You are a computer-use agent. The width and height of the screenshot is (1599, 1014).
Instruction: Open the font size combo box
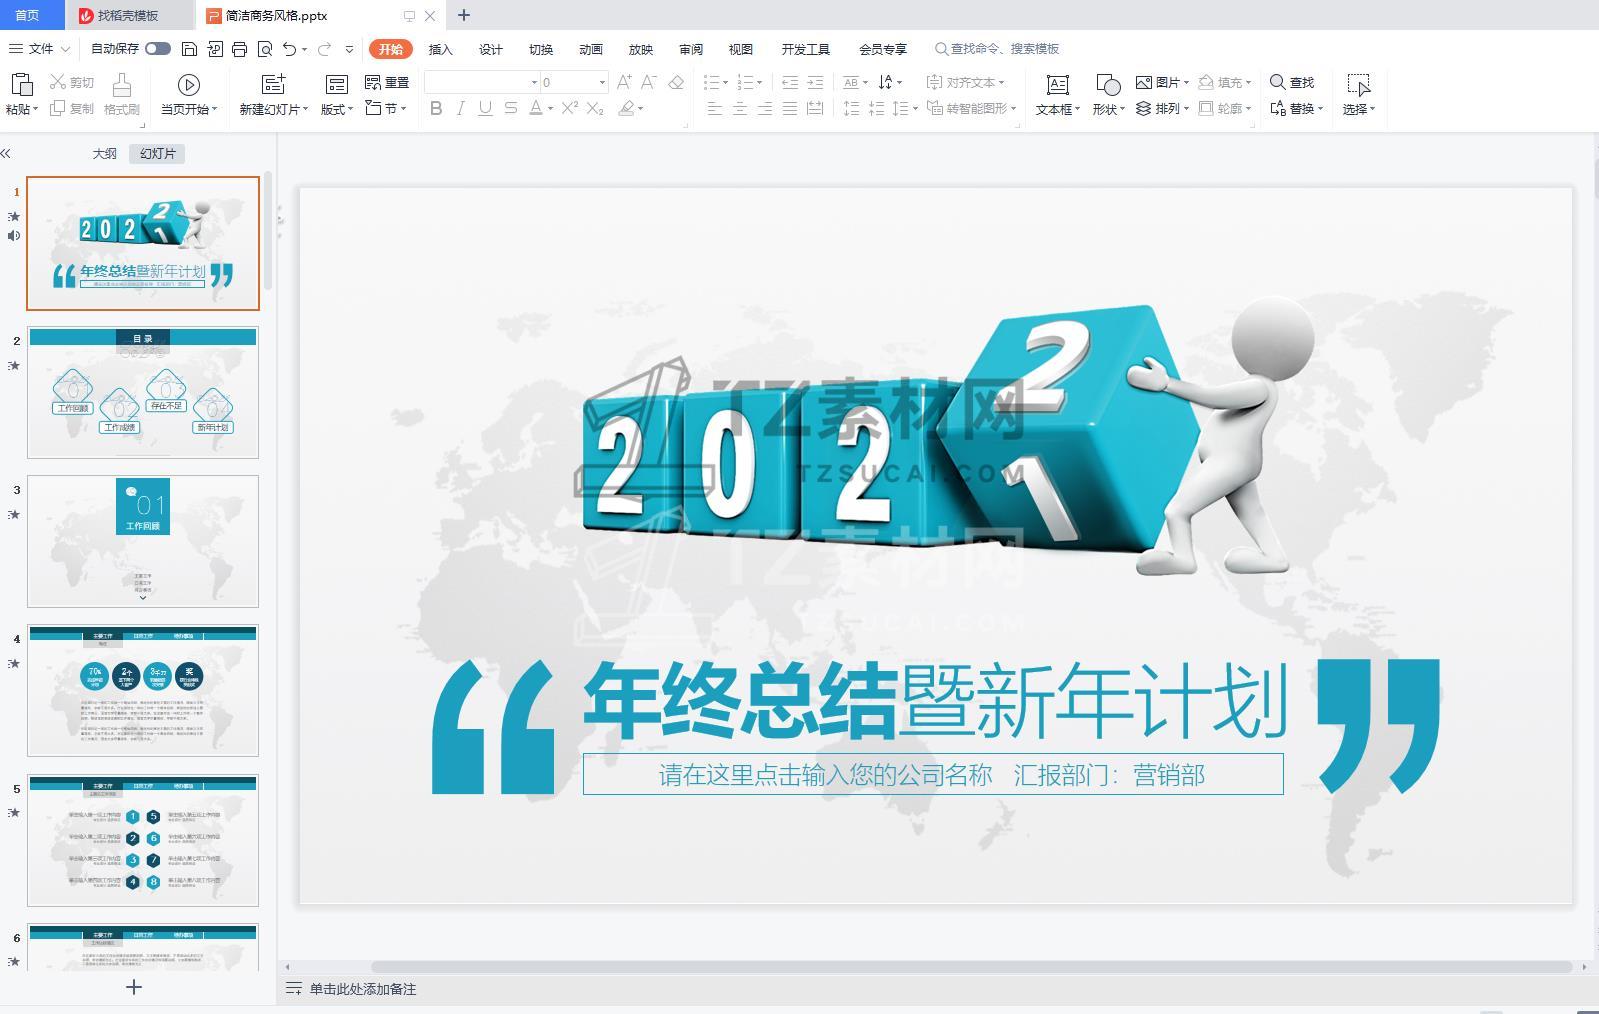[574, 82]
